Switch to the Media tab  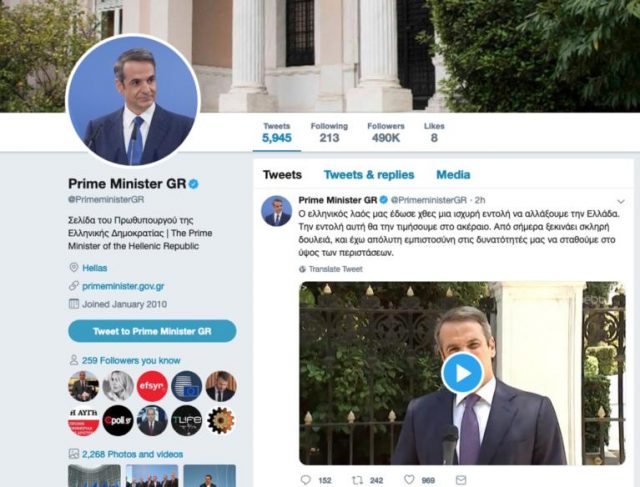[x=453, y=175]
